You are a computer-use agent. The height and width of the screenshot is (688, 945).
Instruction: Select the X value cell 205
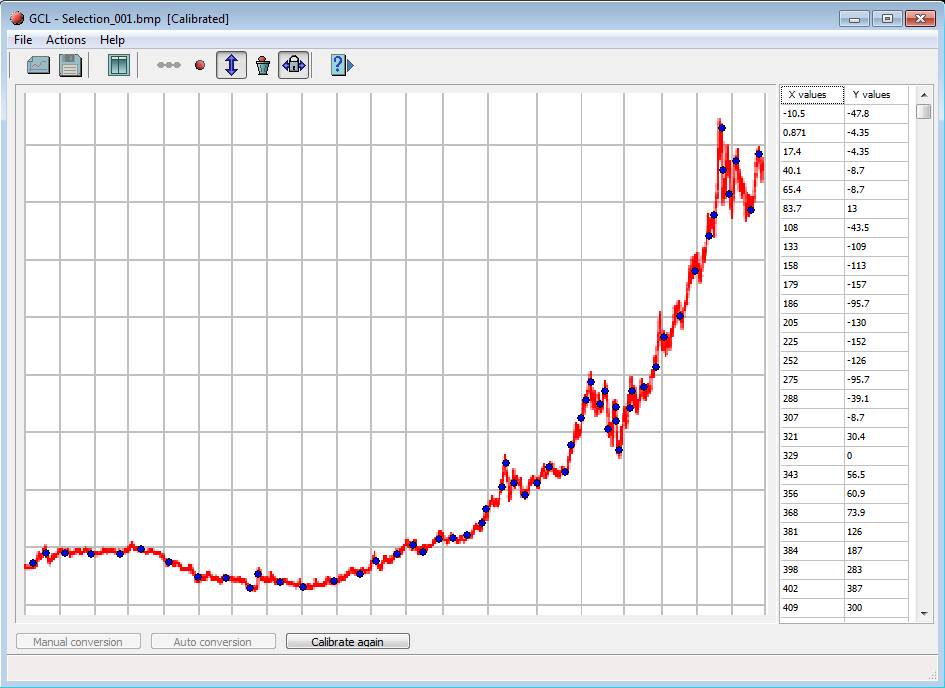coord(812,323)
